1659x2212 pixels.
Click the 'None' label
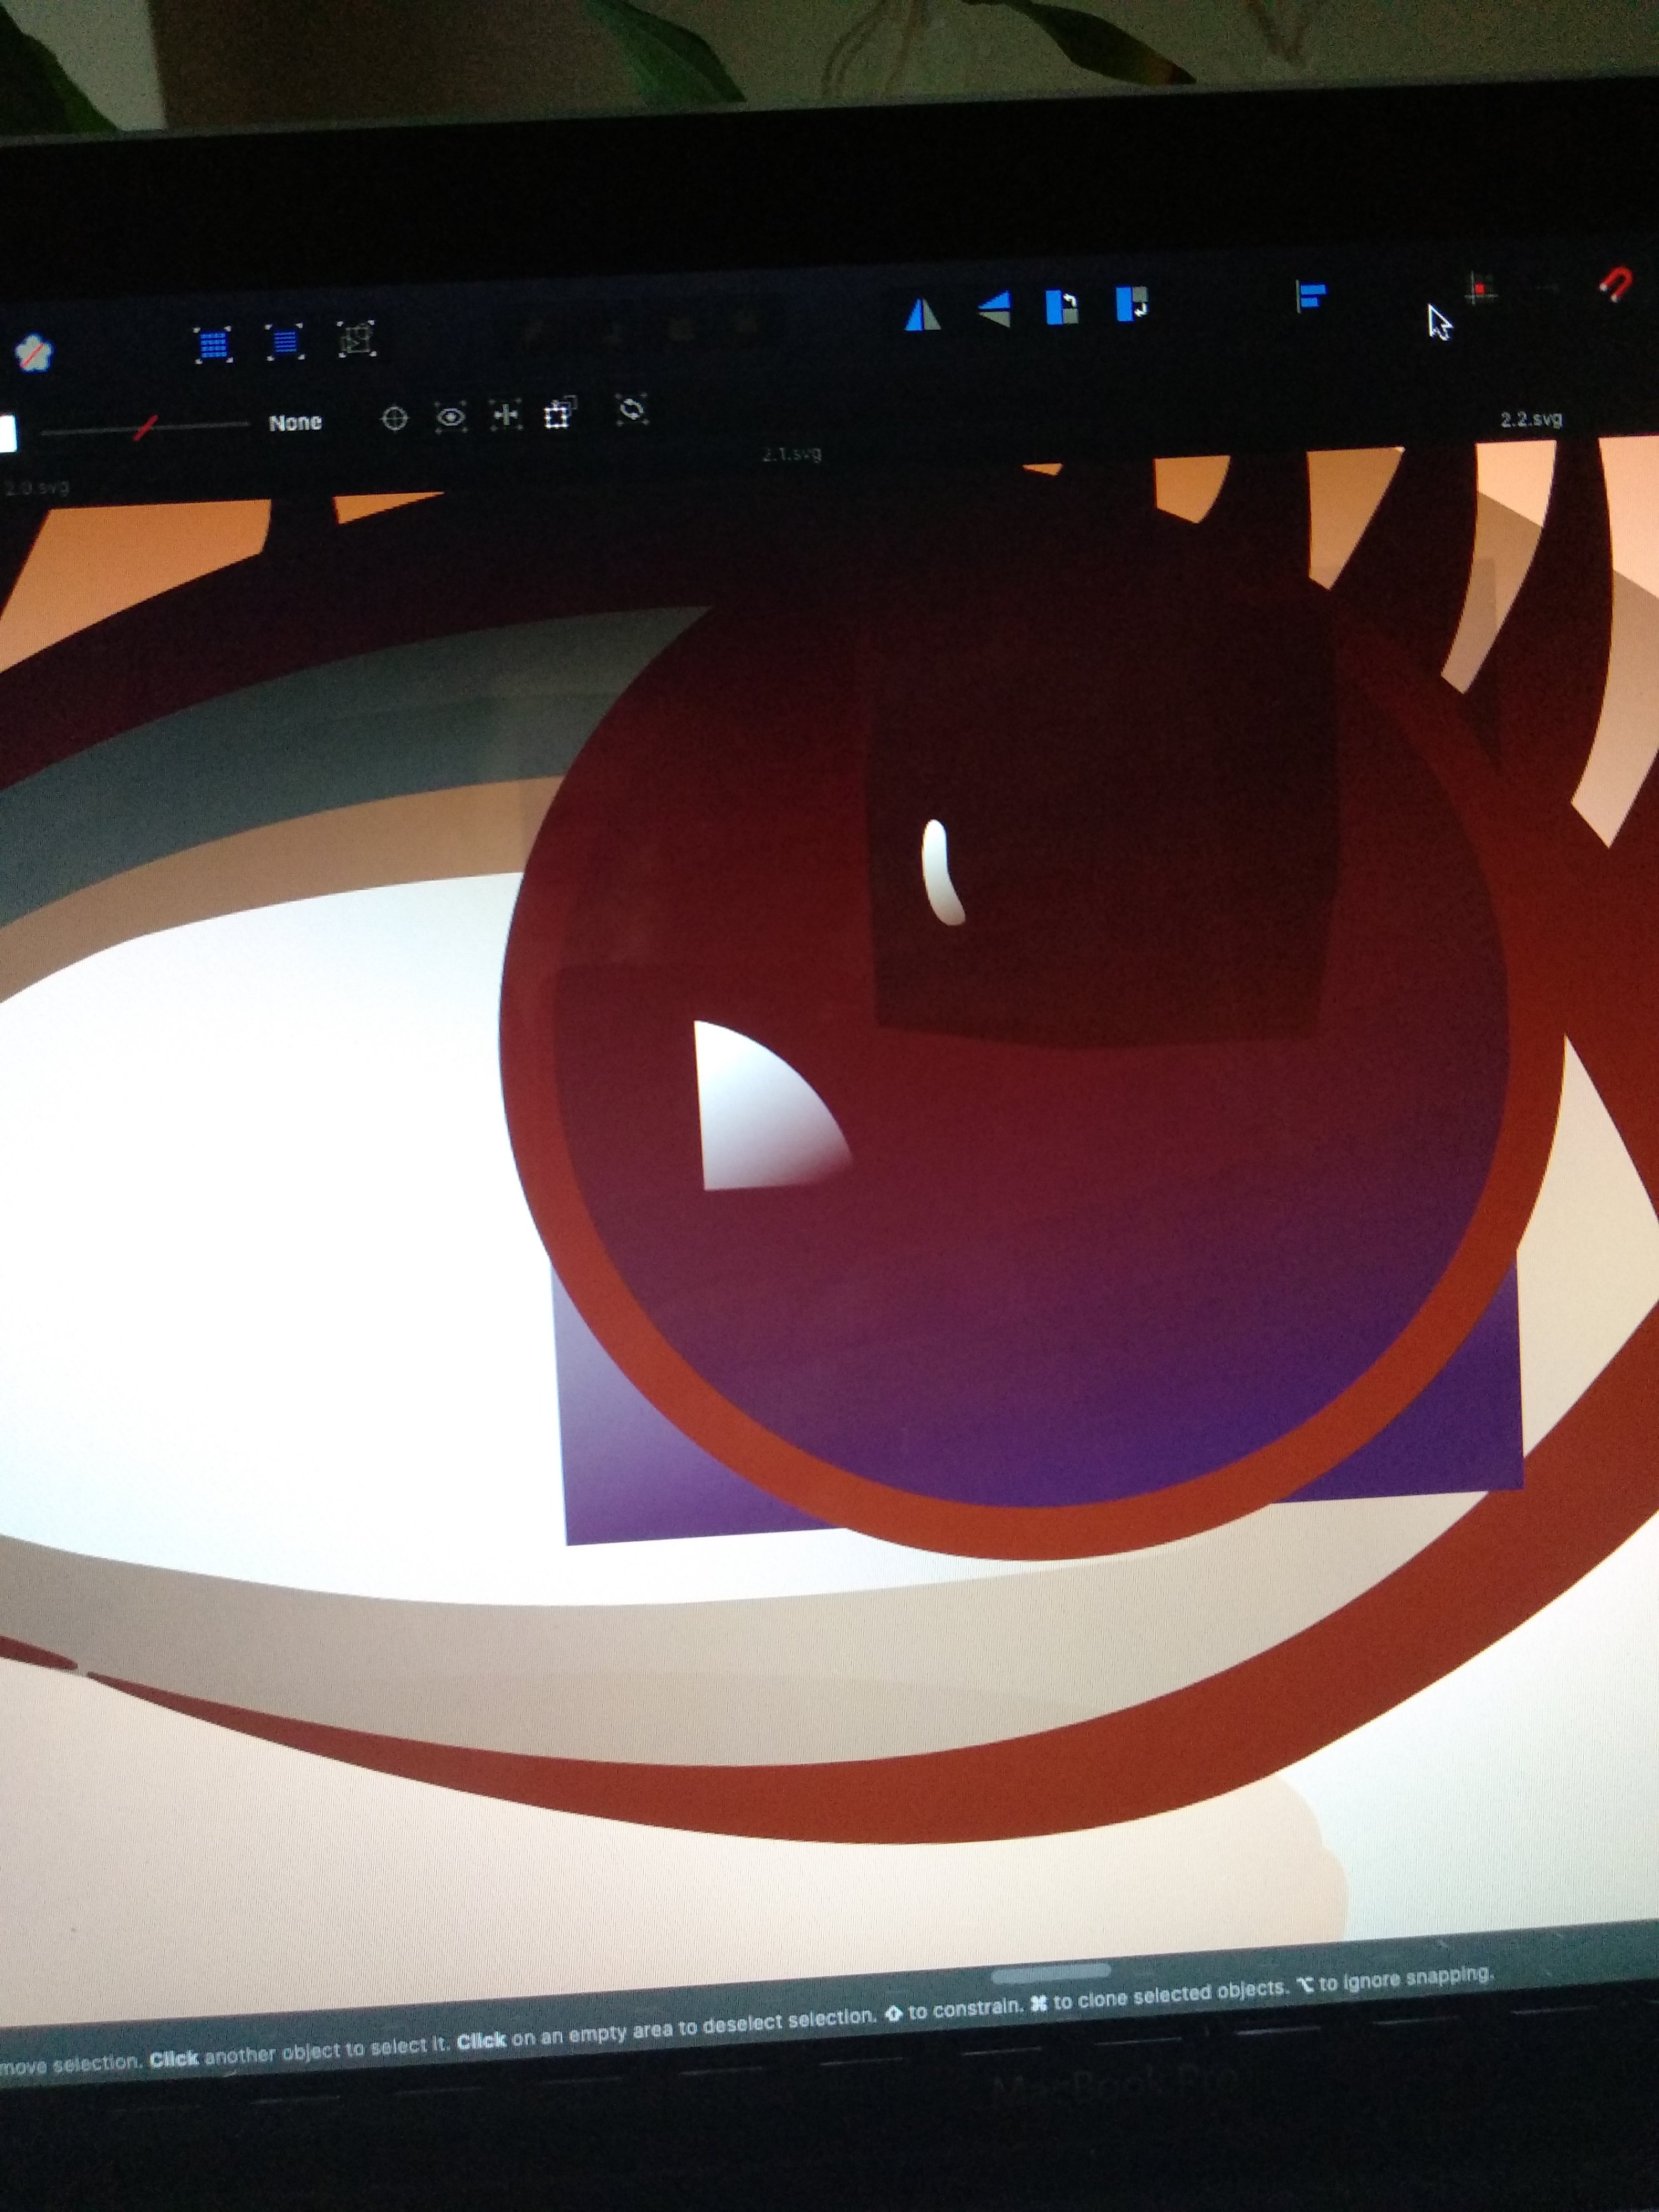tap(295, 422)
